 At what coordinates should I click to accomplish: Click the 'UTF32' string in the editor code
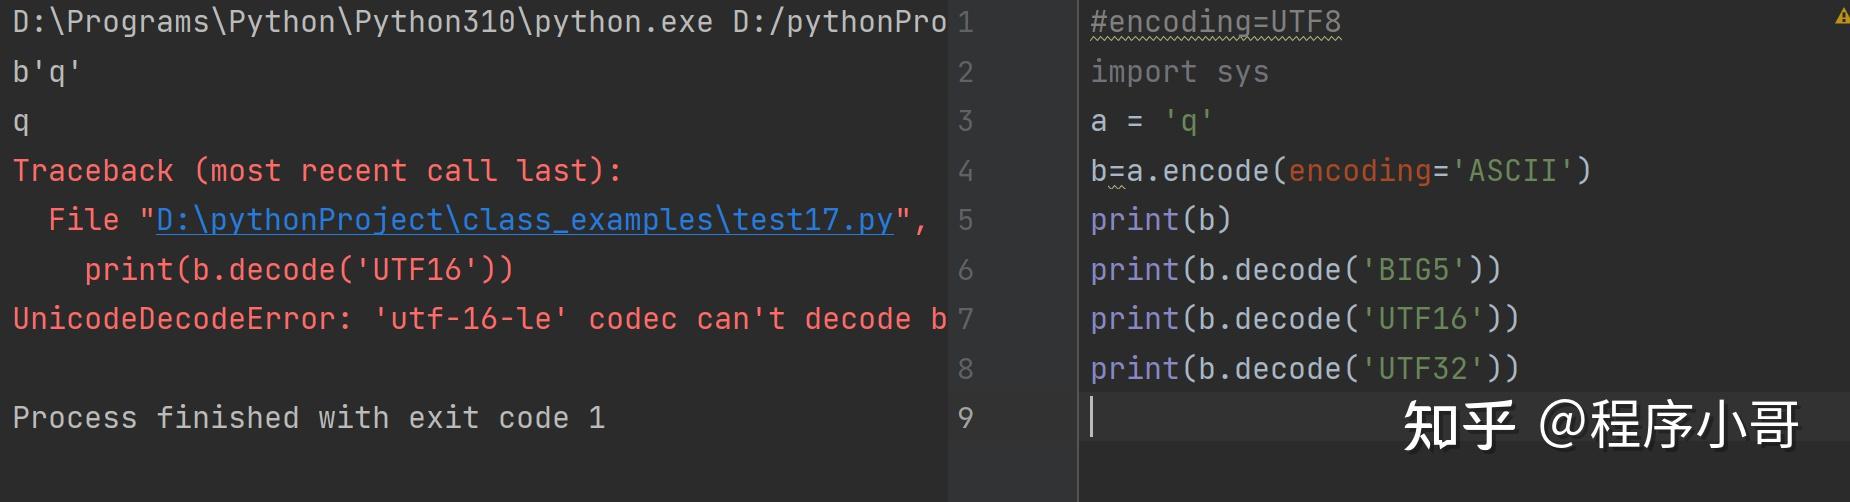(1422, 369)
